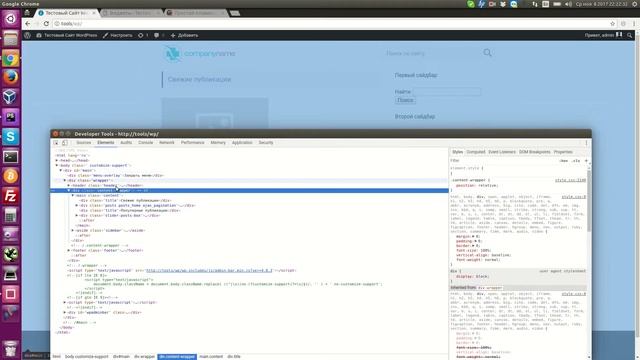
Task: Click the Styles filter input field
Action: coord(502,161)
